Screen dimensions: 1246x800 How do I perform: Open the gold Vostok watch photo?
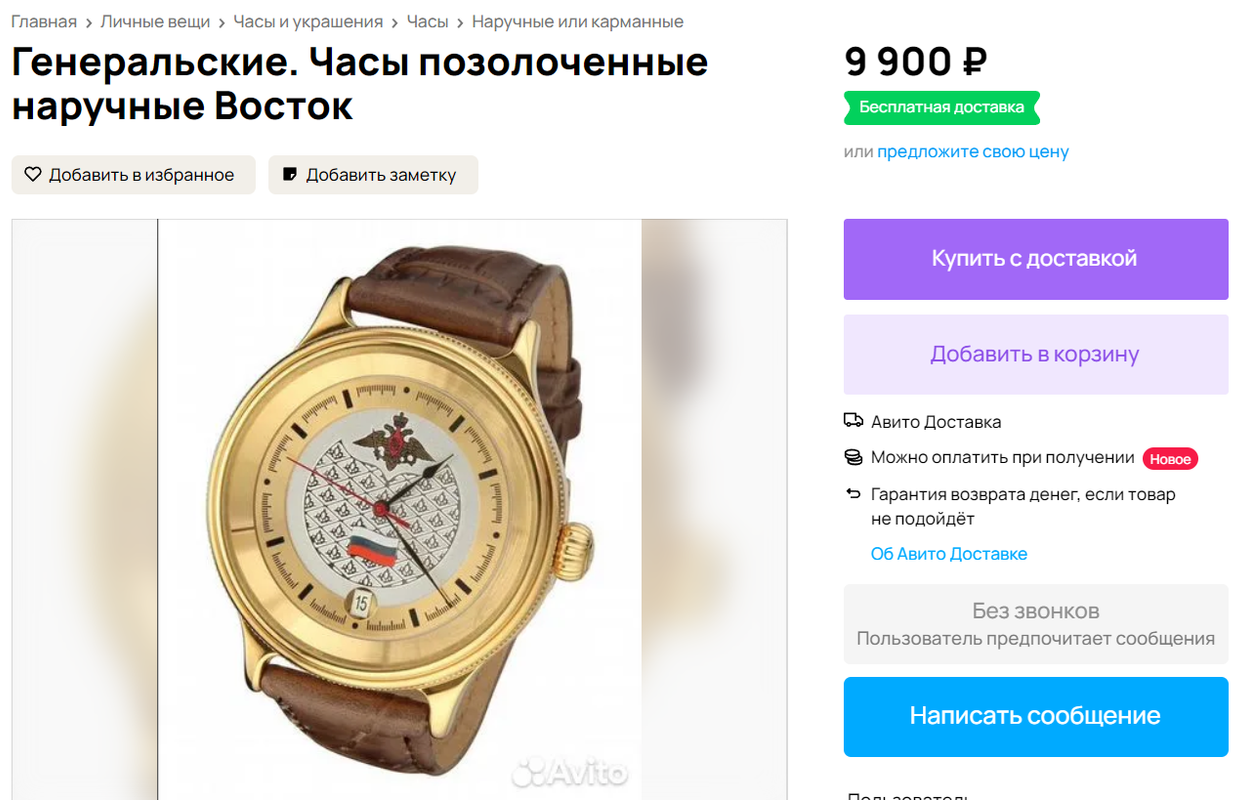click(400, 510)
